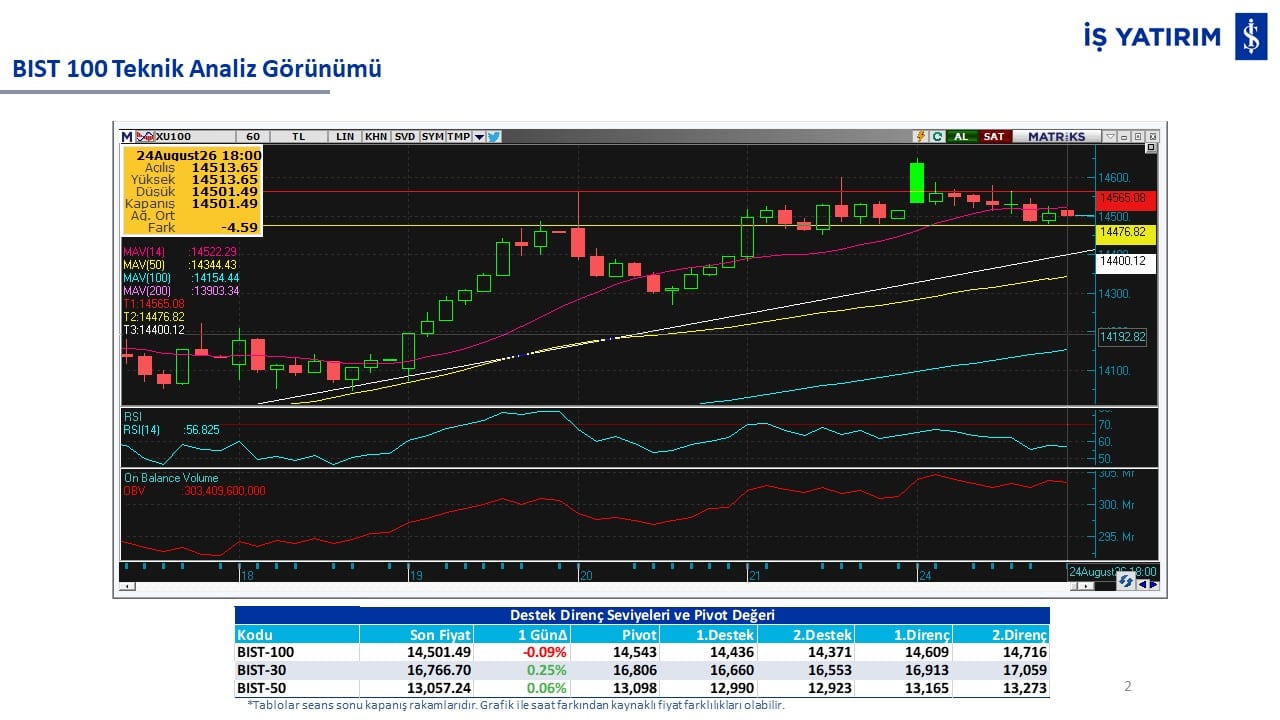The width and height of the screenshot is (1280, 720).
Task: Click the 14600 price axis label
Action: pos(1113,178)
